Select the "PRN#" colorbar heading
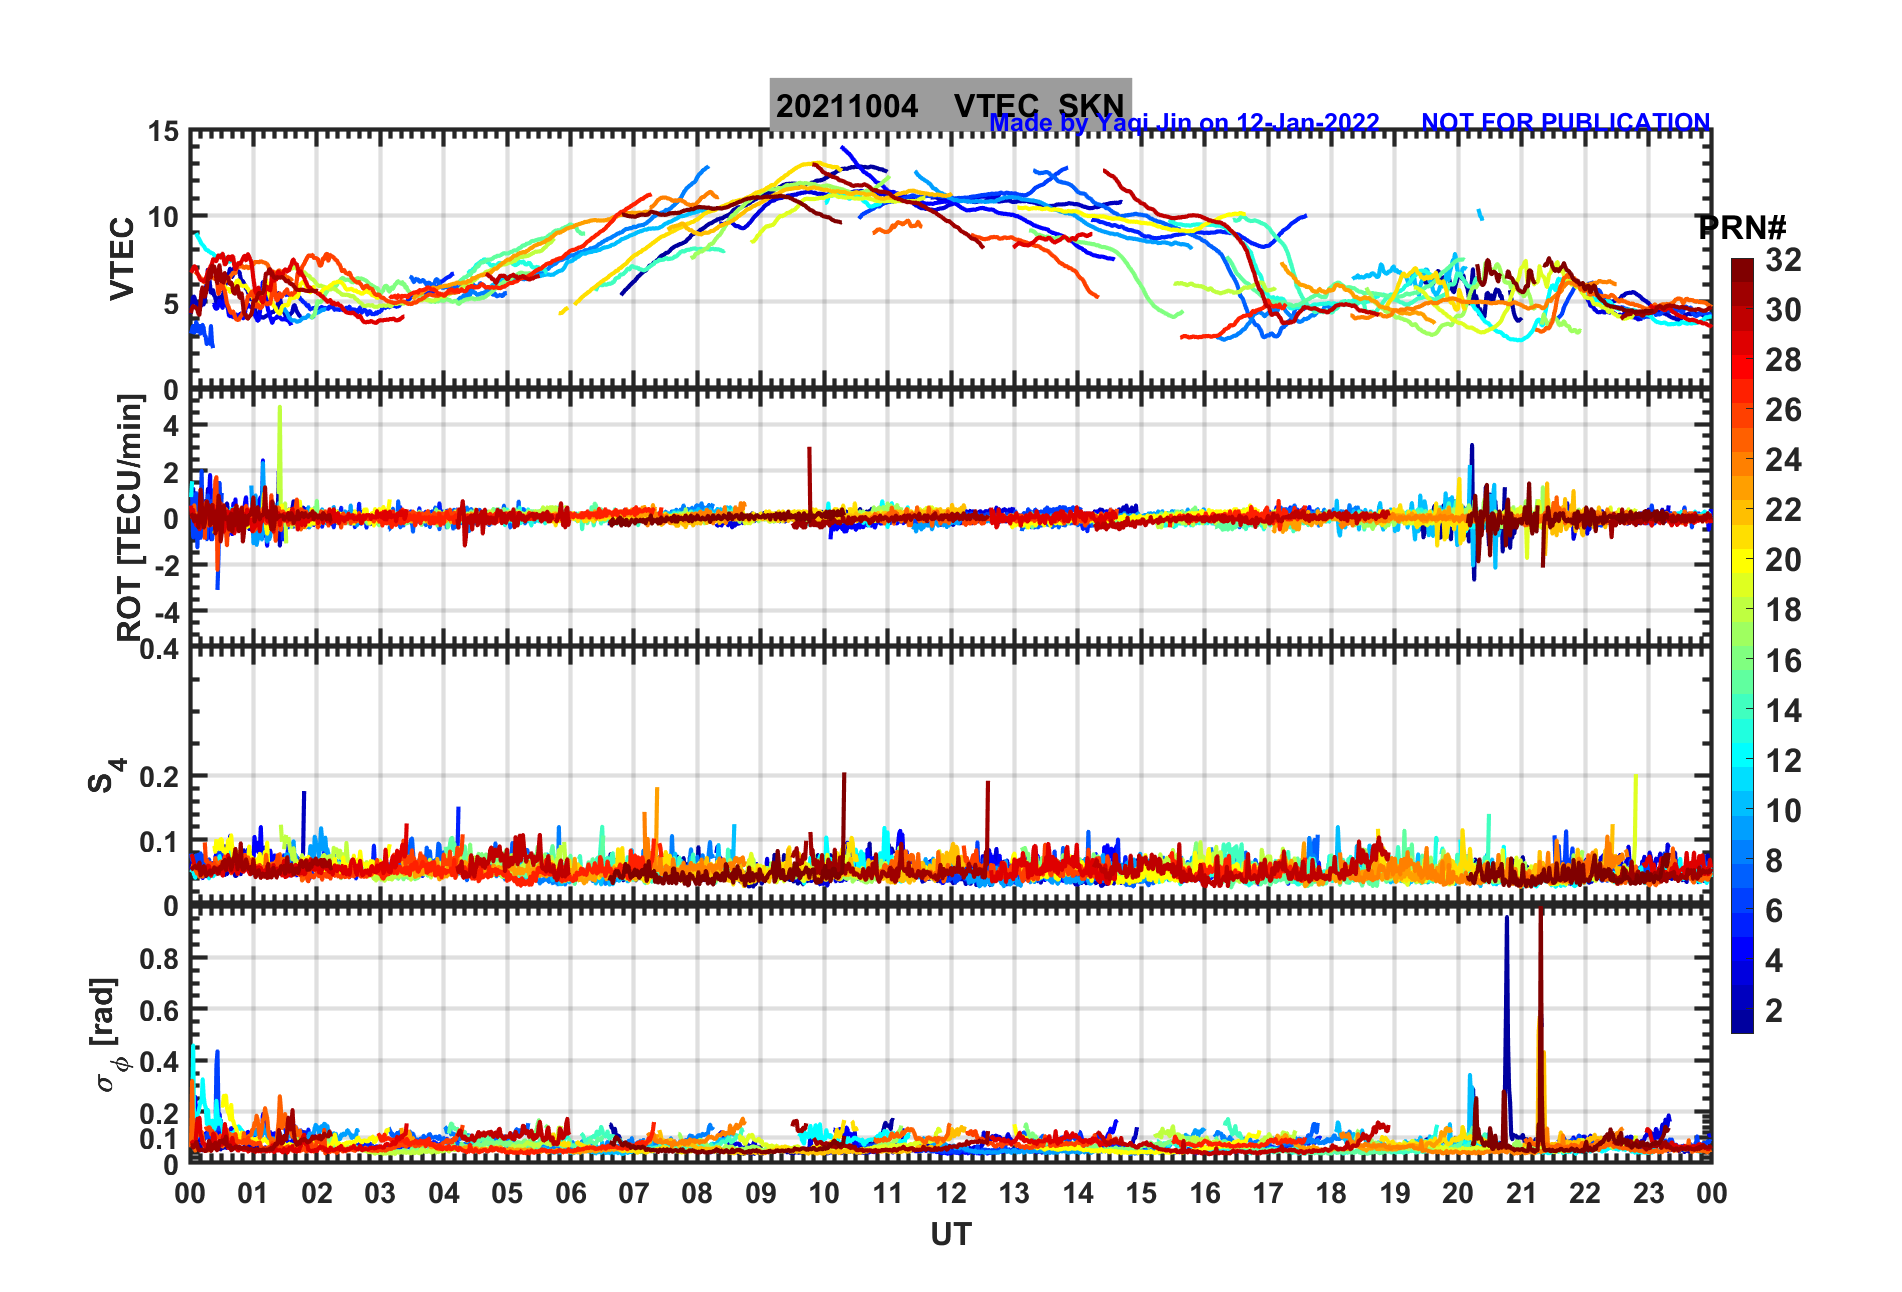1902x1292 pixels. point(1741,227)
